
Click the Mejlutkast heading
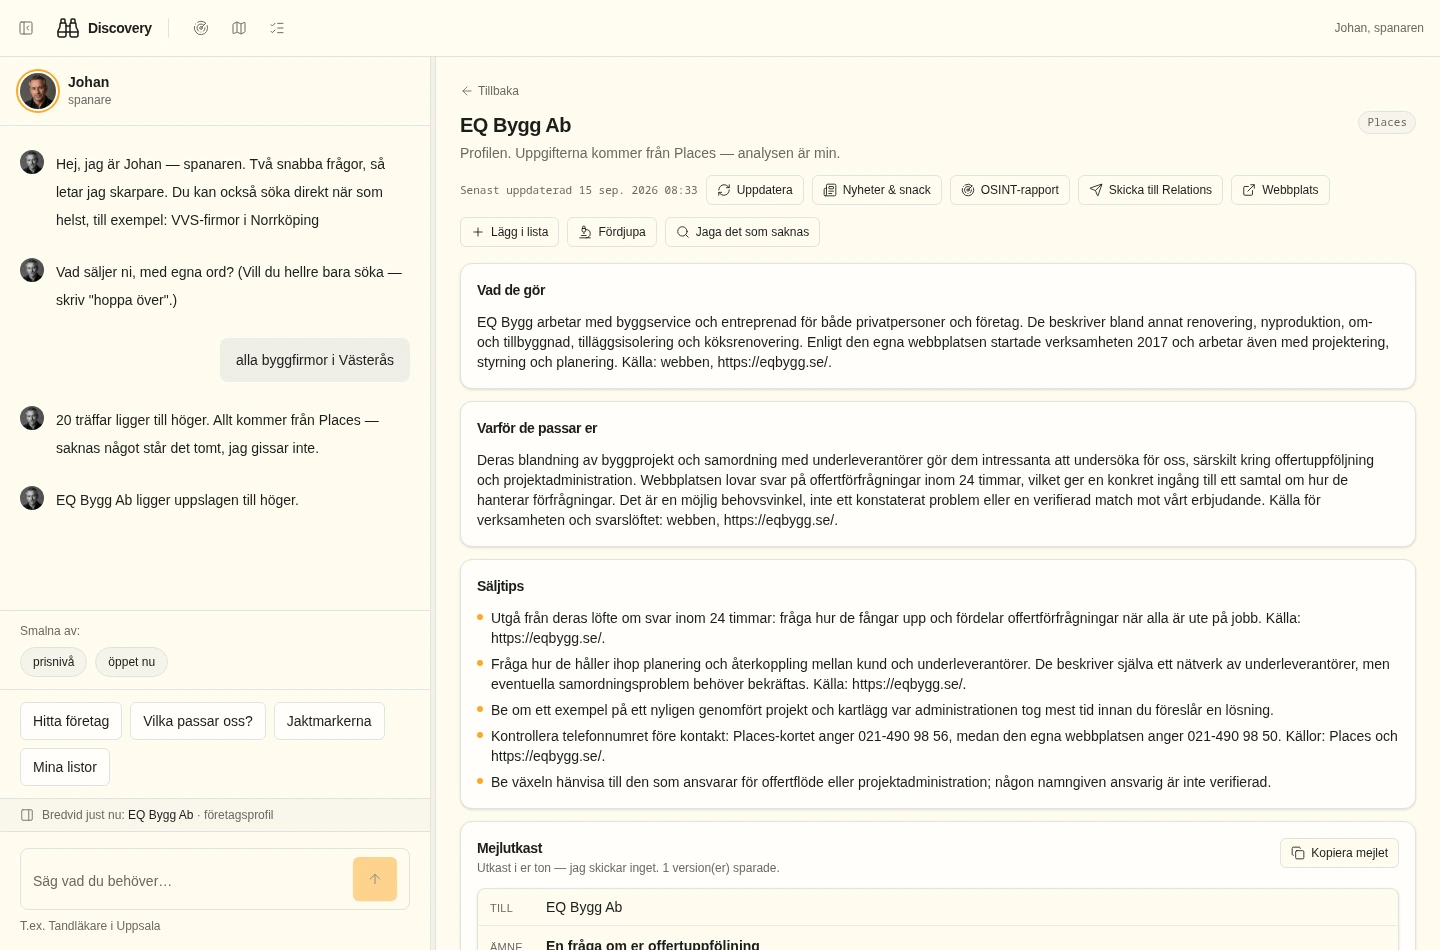510,848
